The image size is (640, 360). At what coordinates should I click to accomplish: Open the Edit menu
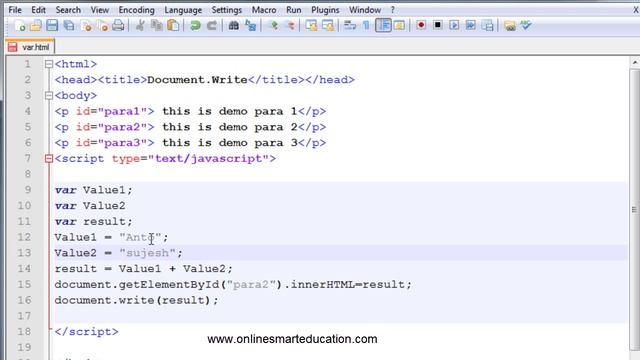click(38, 10)
